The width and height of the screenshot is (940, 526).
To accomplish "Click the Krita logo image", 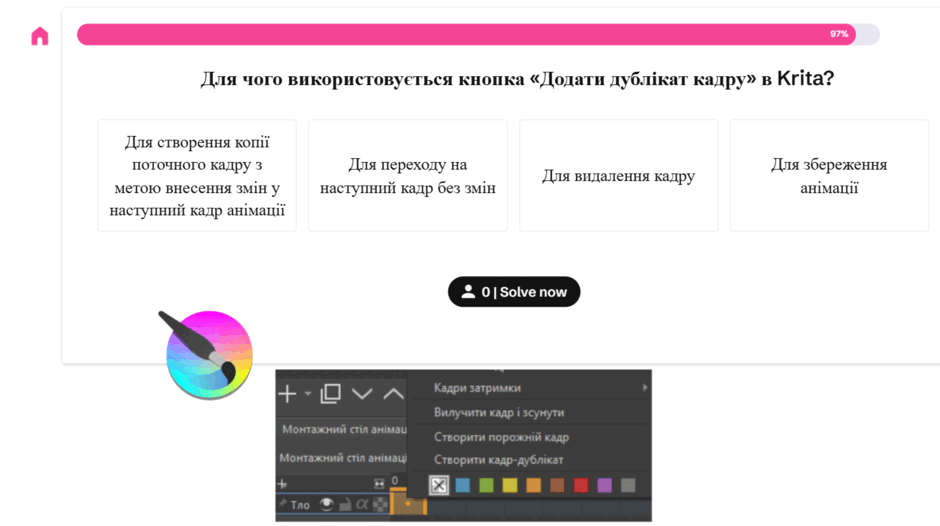I will coord(206,354).
